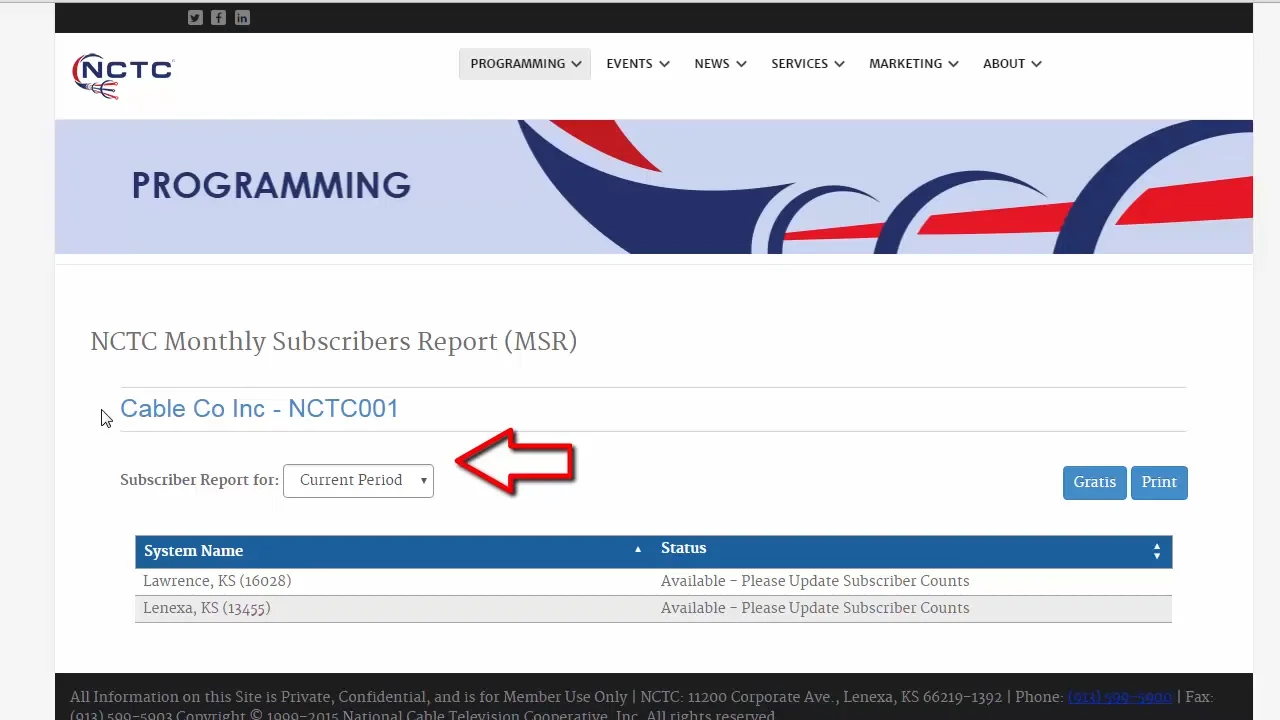The width and height of the screenshot is (1280, 720).
Task: Click the Subscriber Report for label
Action: [199, 480]
